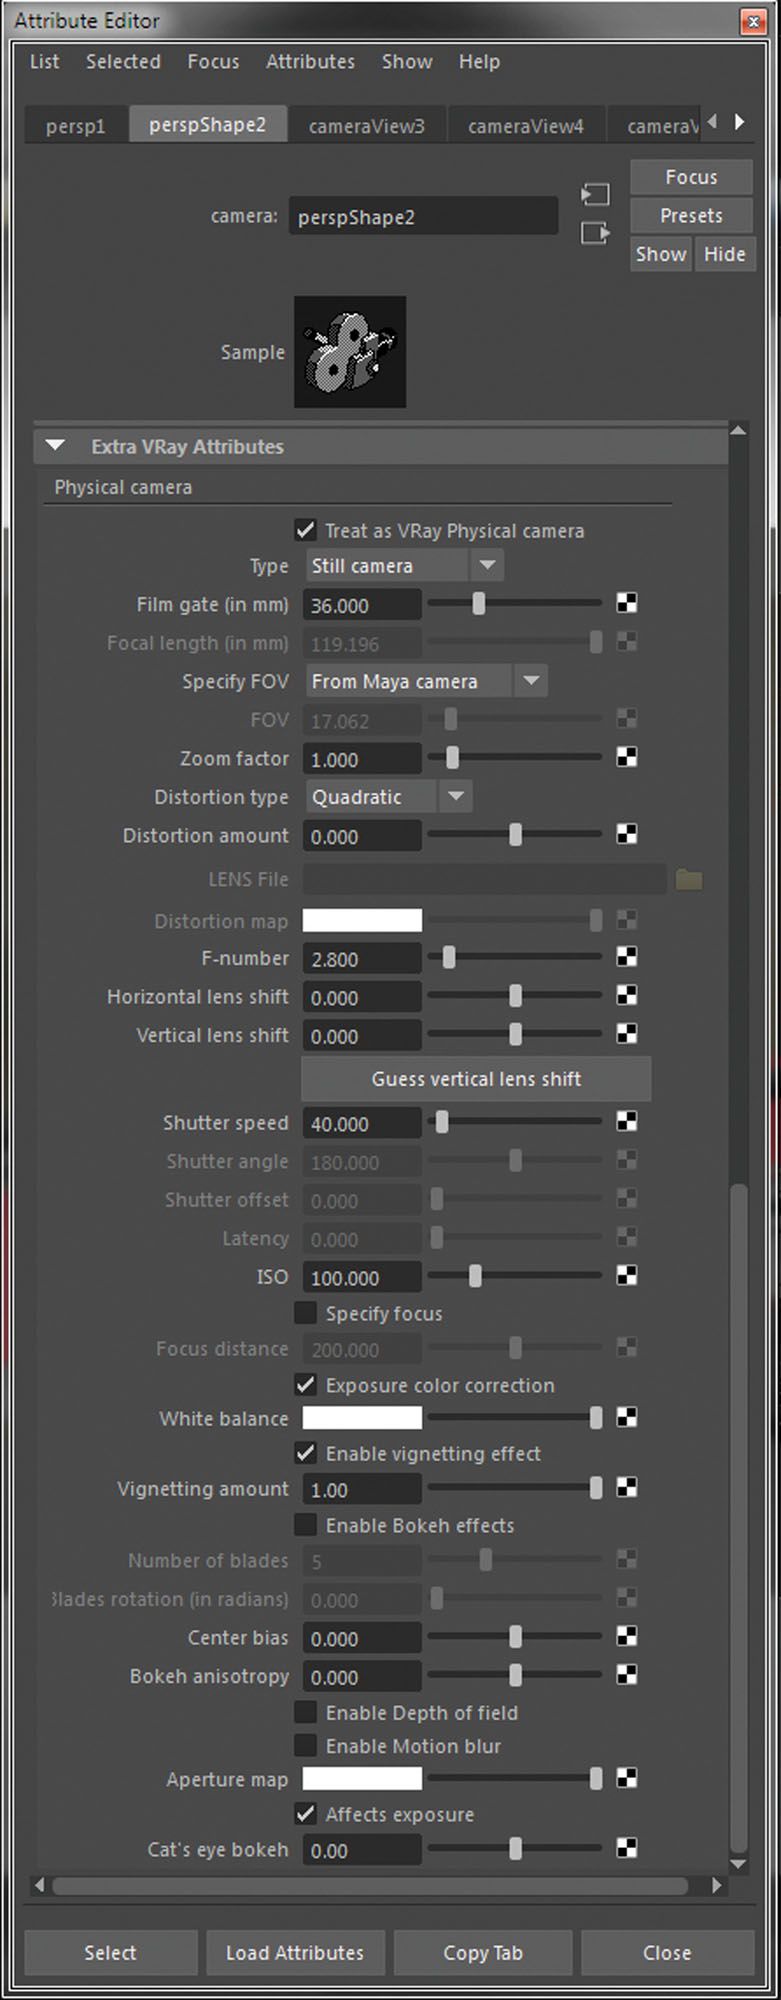Open the Attributes menu

(310, 62)
